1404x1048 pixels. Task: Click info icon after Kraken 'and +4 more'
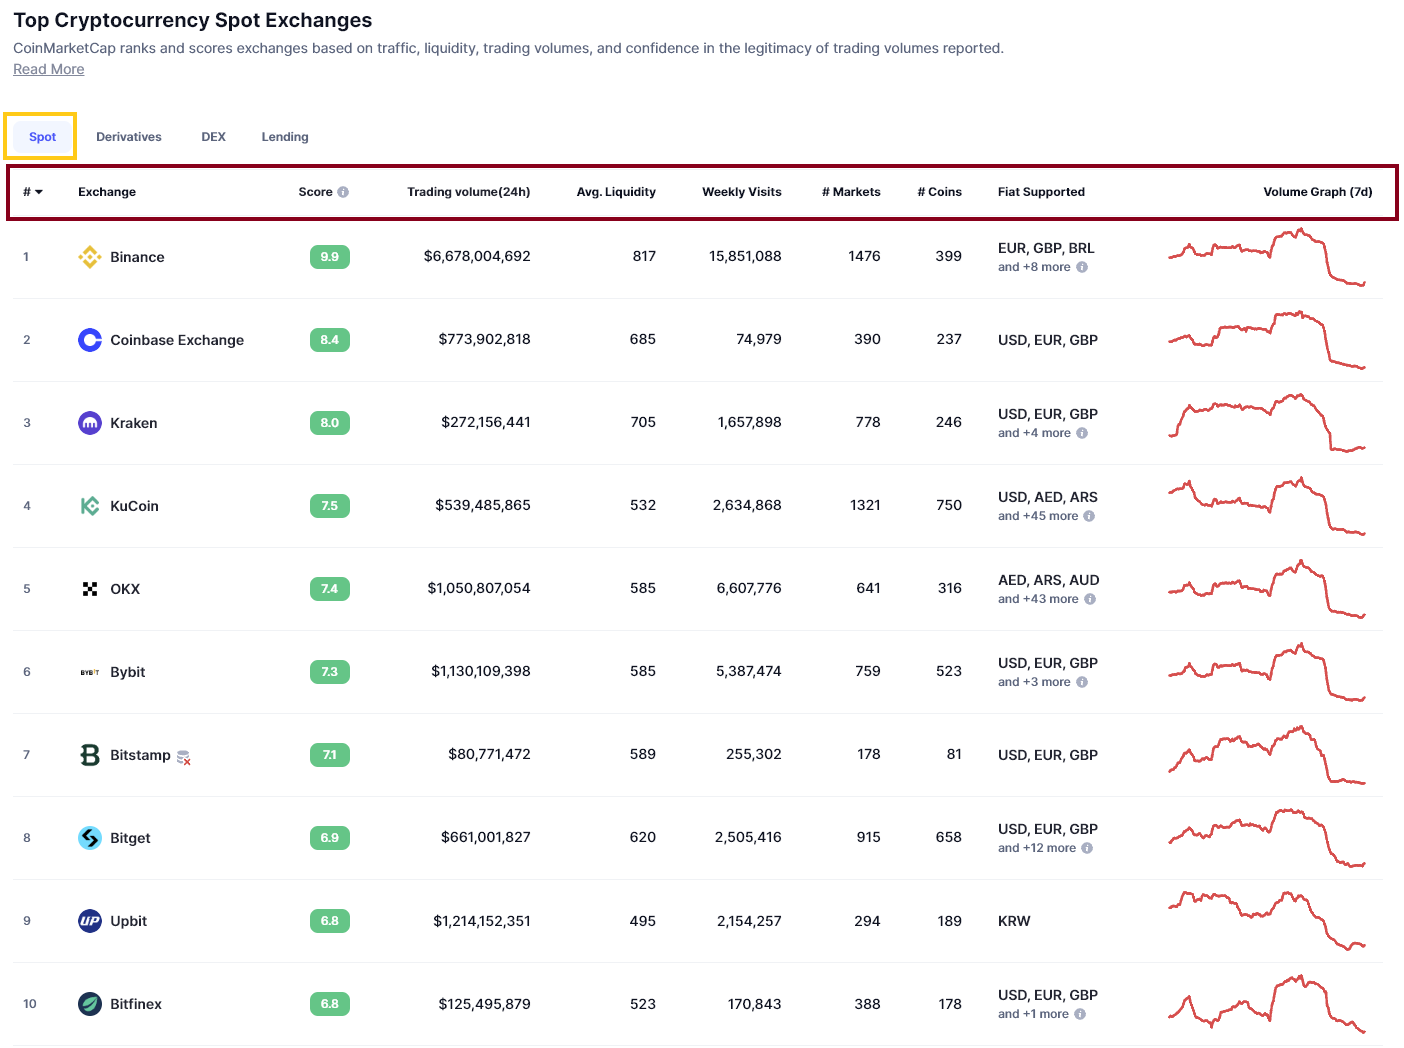coord(1082,433)
